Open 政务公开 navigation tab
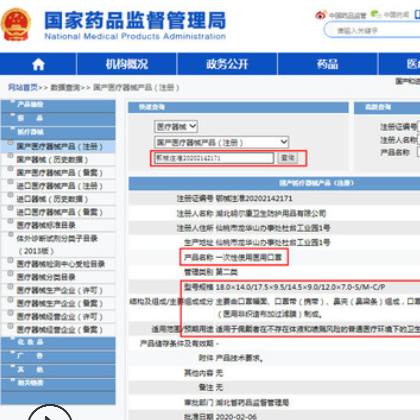Viewport: 420px width, 420px height. [227, 64]
